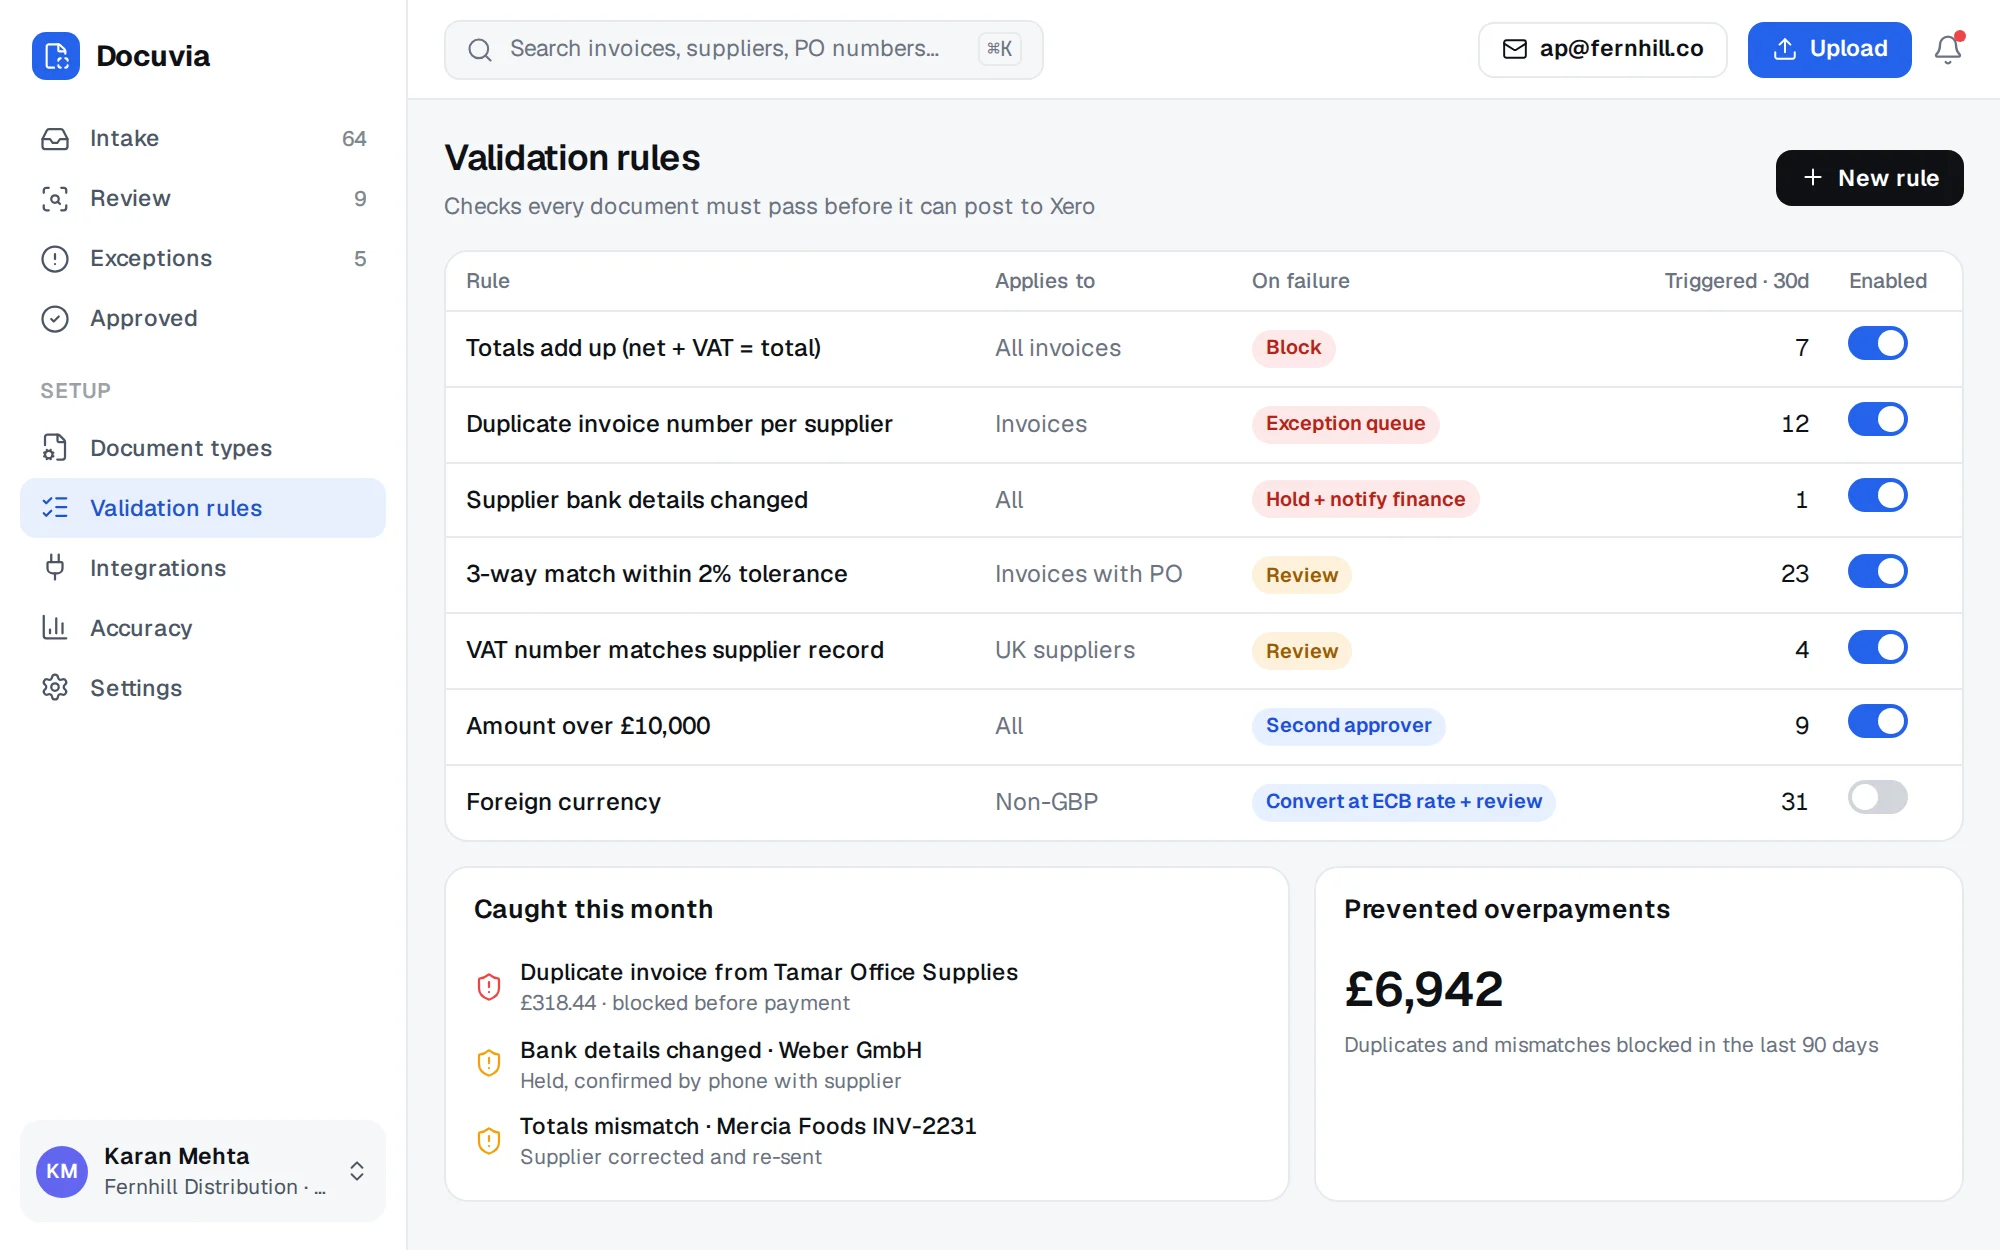Click the Approved checkmark icon

pyautogui.click(x=55, y=319)
